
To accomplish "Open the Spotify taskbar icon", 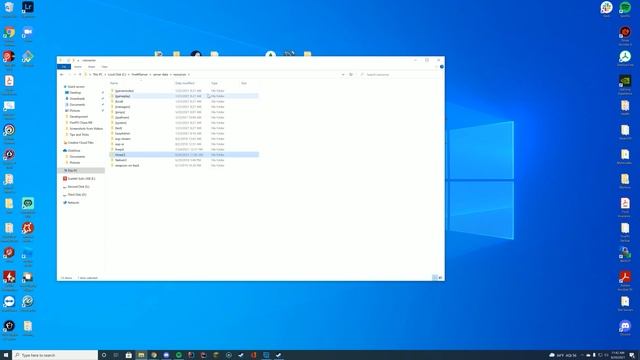I will pos(179,355).
